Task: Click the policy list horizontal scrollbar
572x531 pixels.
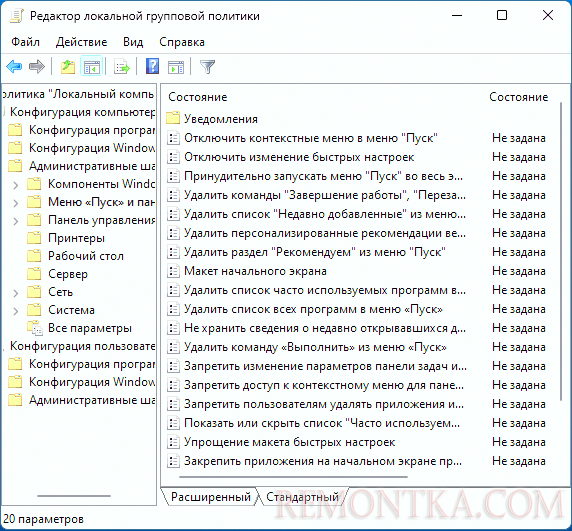Action: (x=293, y=477)
